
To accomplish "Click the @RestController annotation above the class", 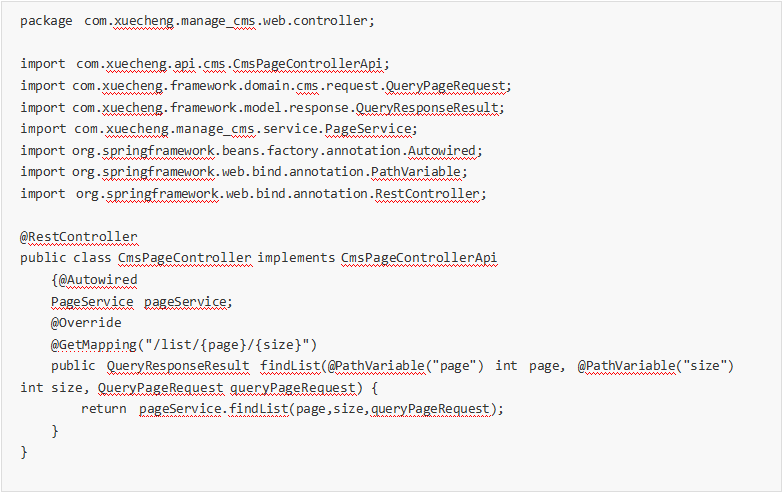I will point(79,237).
